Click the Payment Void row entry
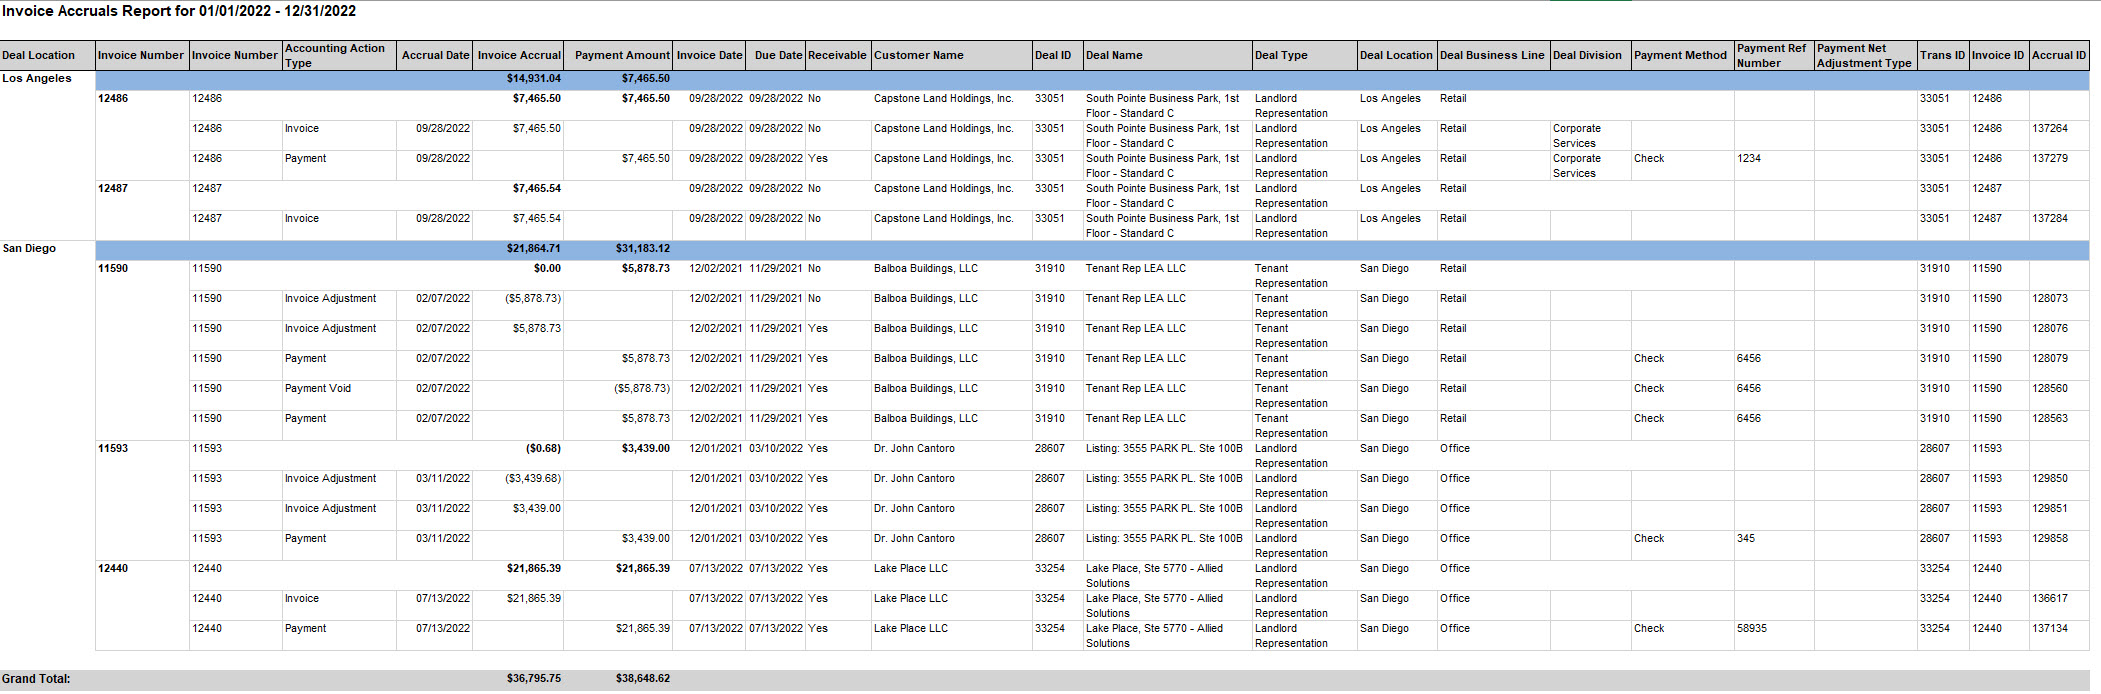This screenshot has height=694, width=2101. pyautogui.click(x=318, y=388)
